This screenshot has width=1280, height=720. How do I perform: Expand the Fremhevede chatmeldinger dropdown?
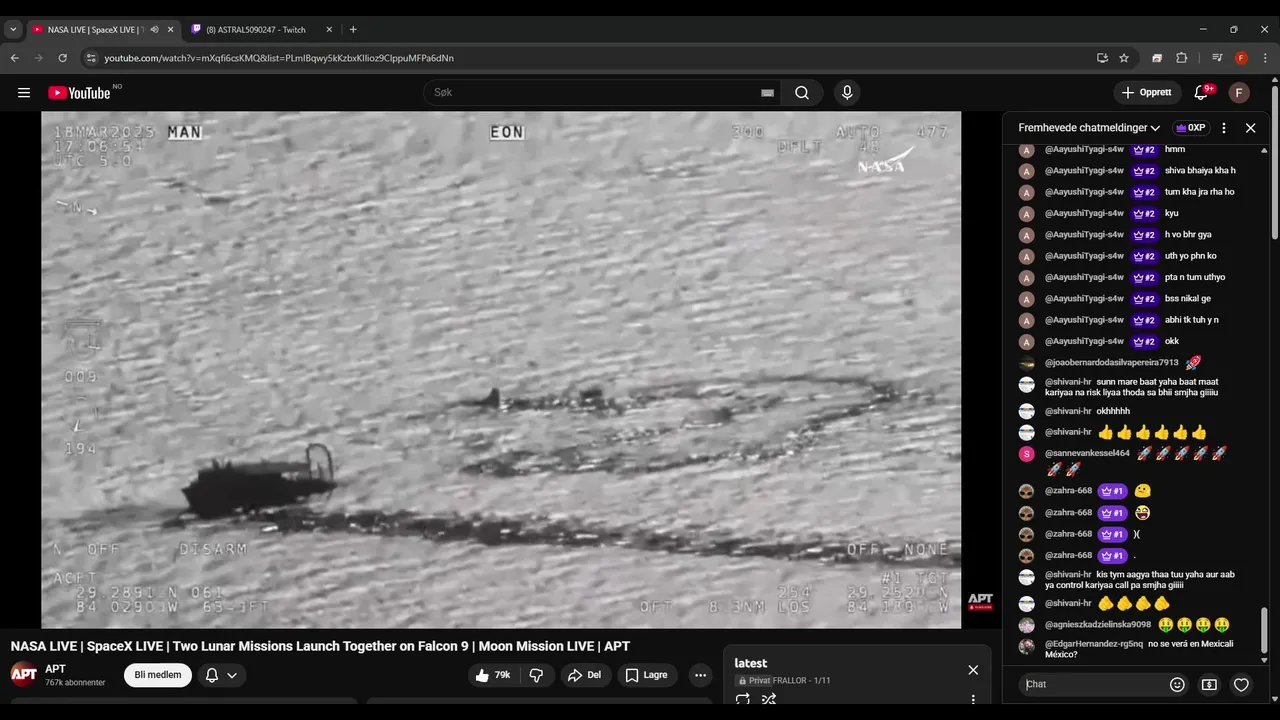tap(1089, 128)
